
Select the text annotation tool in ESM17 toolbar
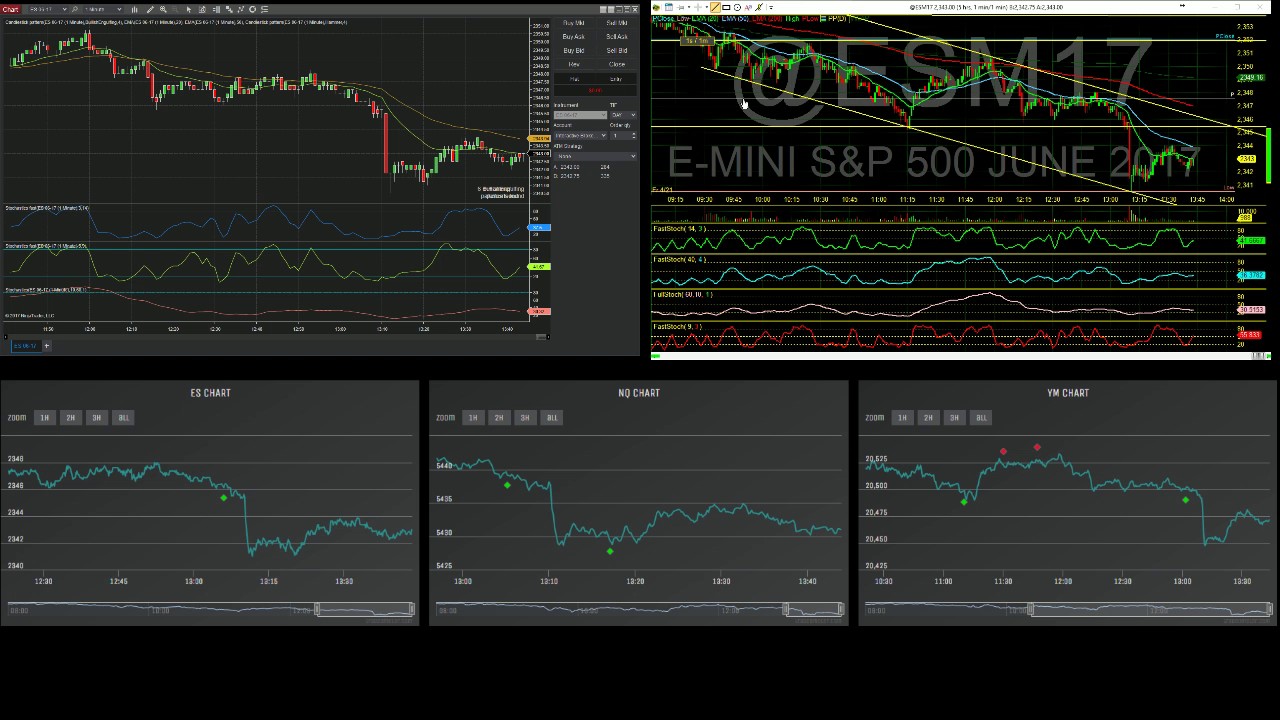(x=748, y=7)
